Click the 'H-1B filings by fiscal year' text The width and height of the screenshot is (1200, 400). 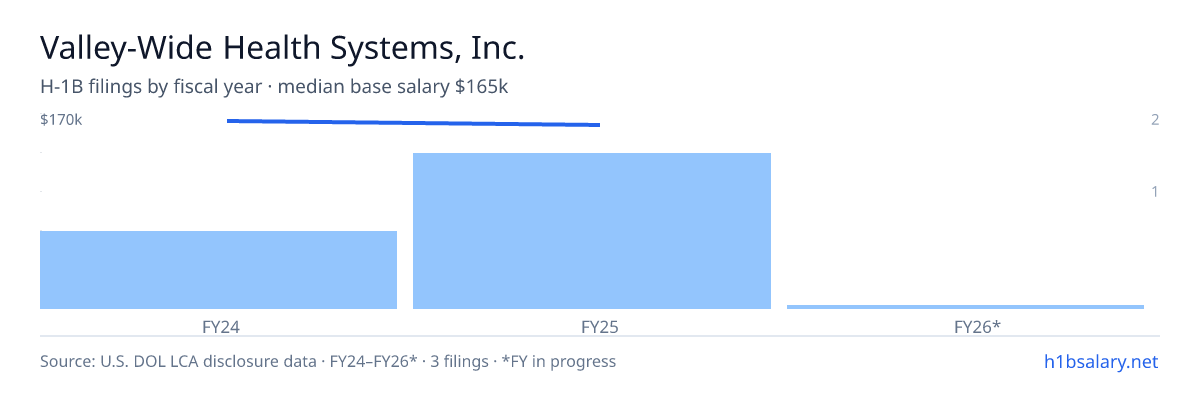point(151,87)
